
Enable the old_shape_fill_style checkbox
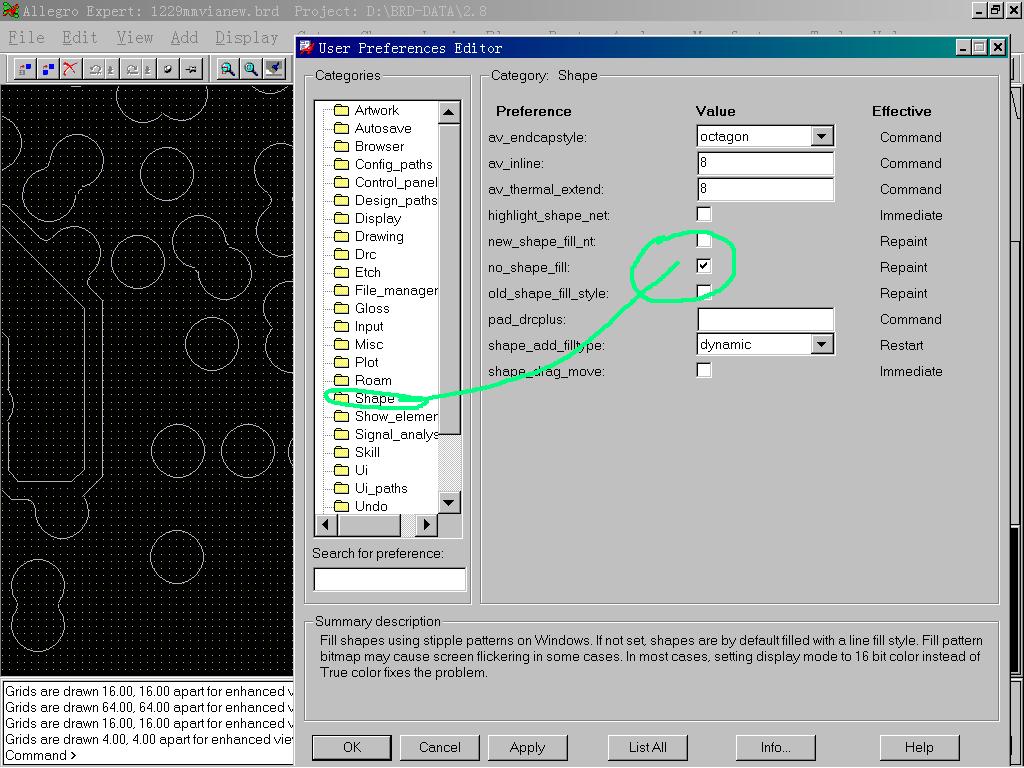tap(703, 292)
